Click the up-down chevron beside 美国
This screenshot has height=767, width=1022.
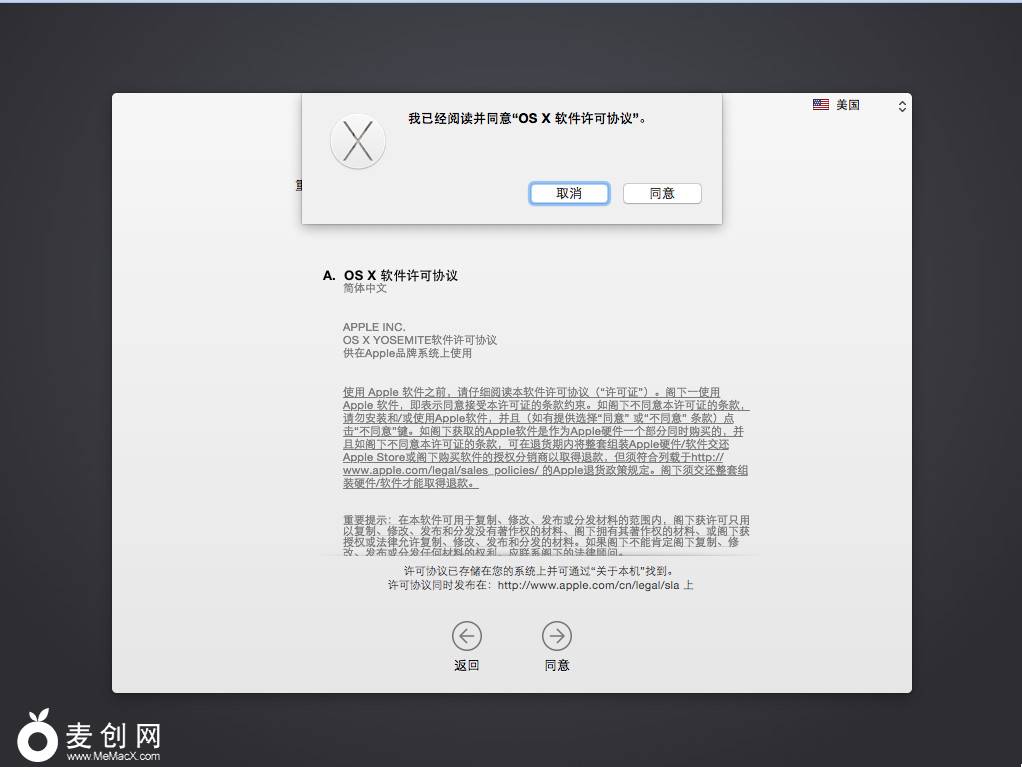[901, 106]
